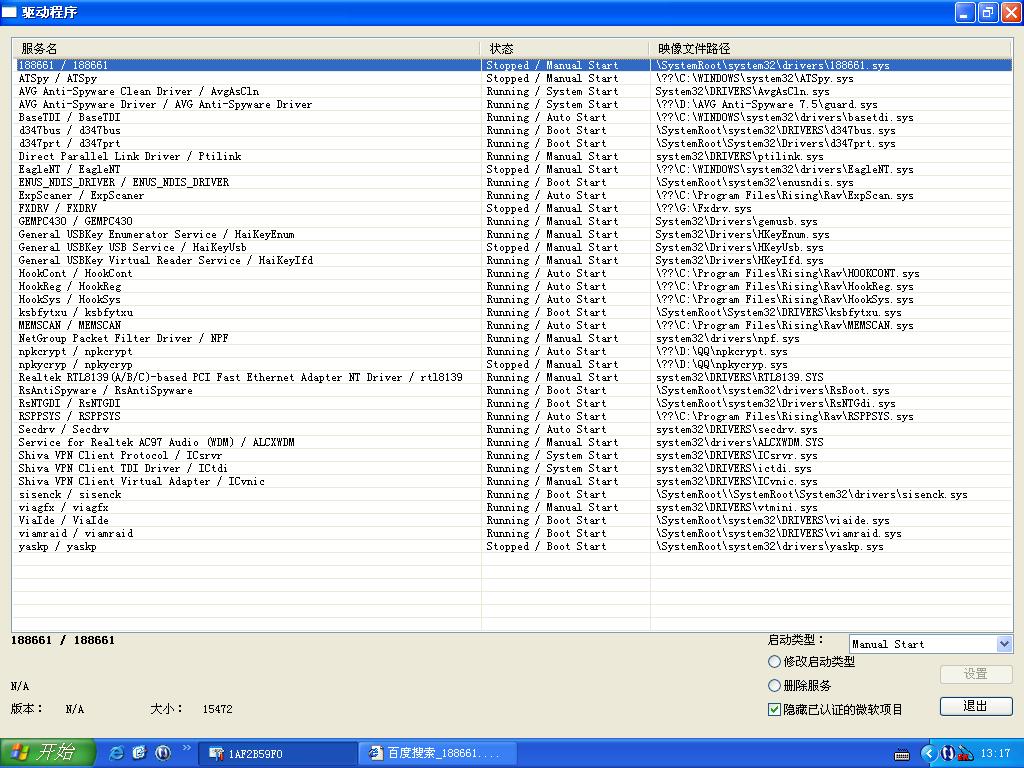Image resolution: width=1024 pixels, height=768 pixels.
Task: Expand quick launch overflow chevron
Action: click(186, 748)
